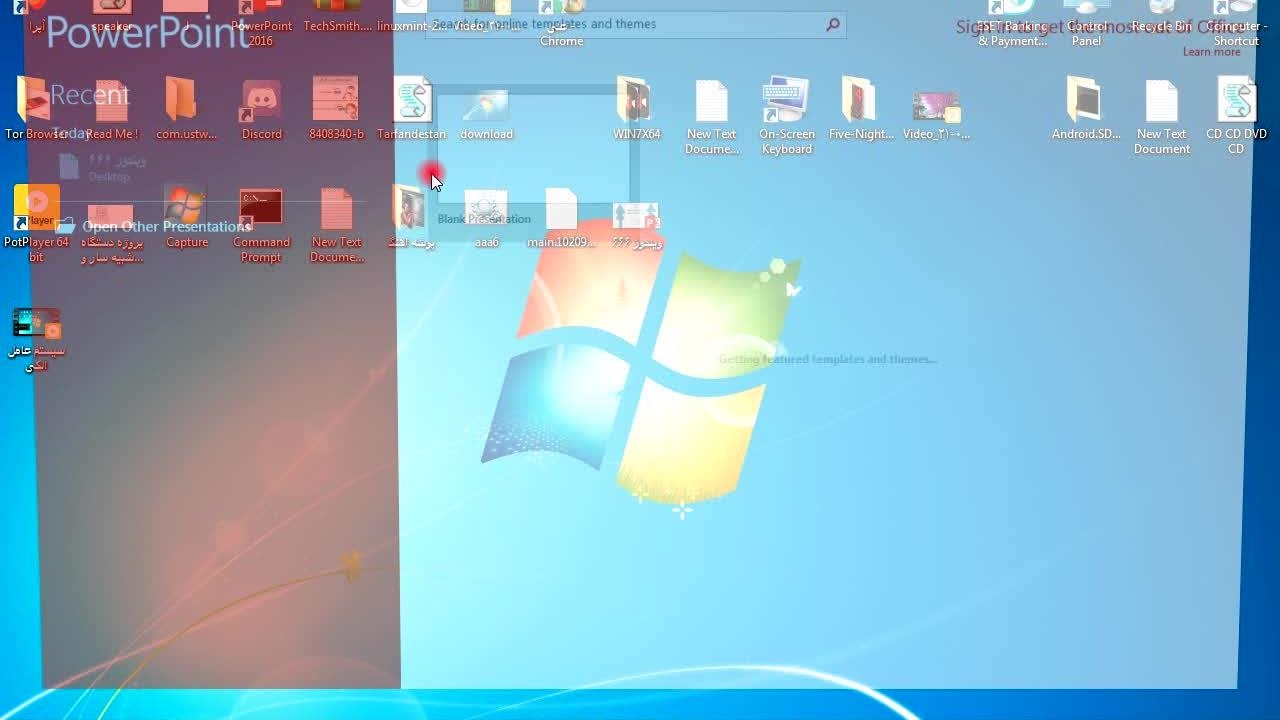1280x720 pixels.
Task: Click the online templates search field
Action: point(620,25)
